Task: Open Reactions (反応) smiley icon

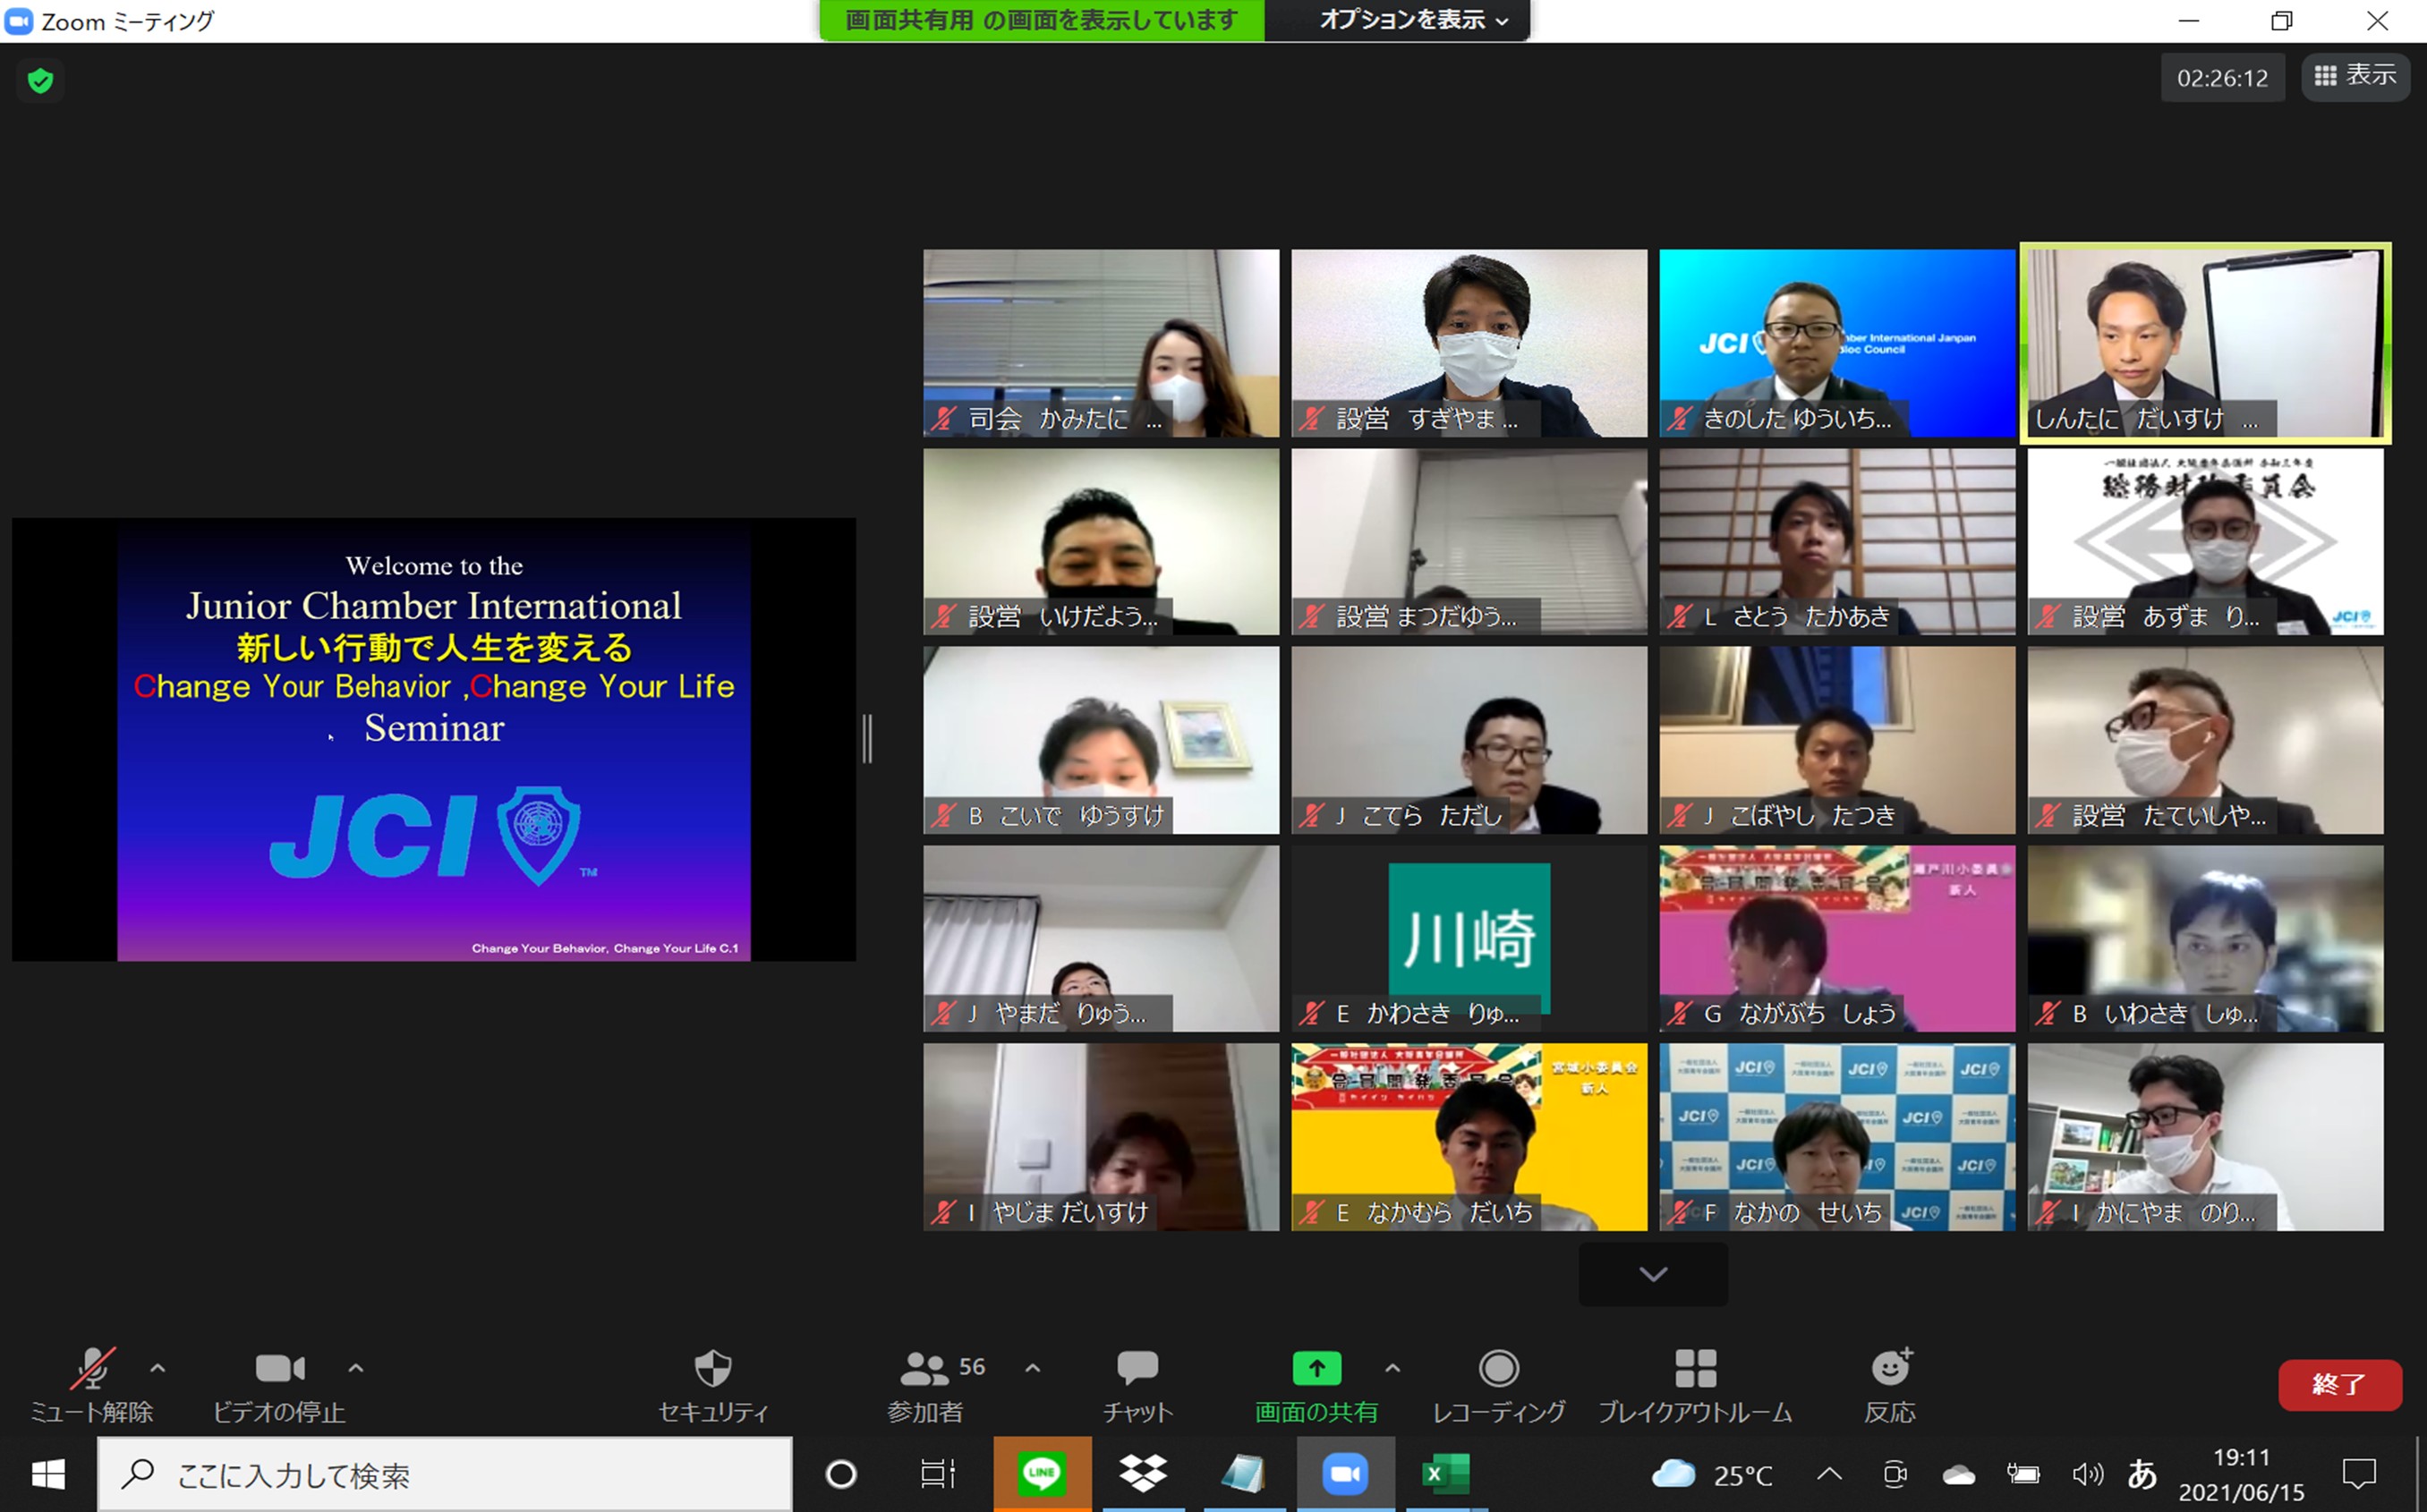Action: pyautogui.click(x=1890, y=1368)
